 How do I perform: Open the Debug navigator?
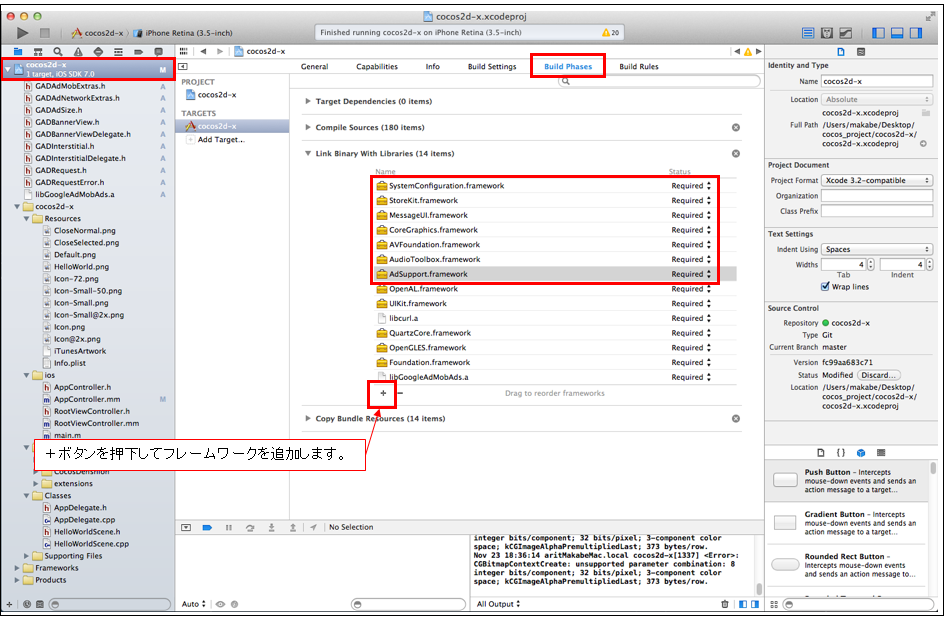[118, 52]
